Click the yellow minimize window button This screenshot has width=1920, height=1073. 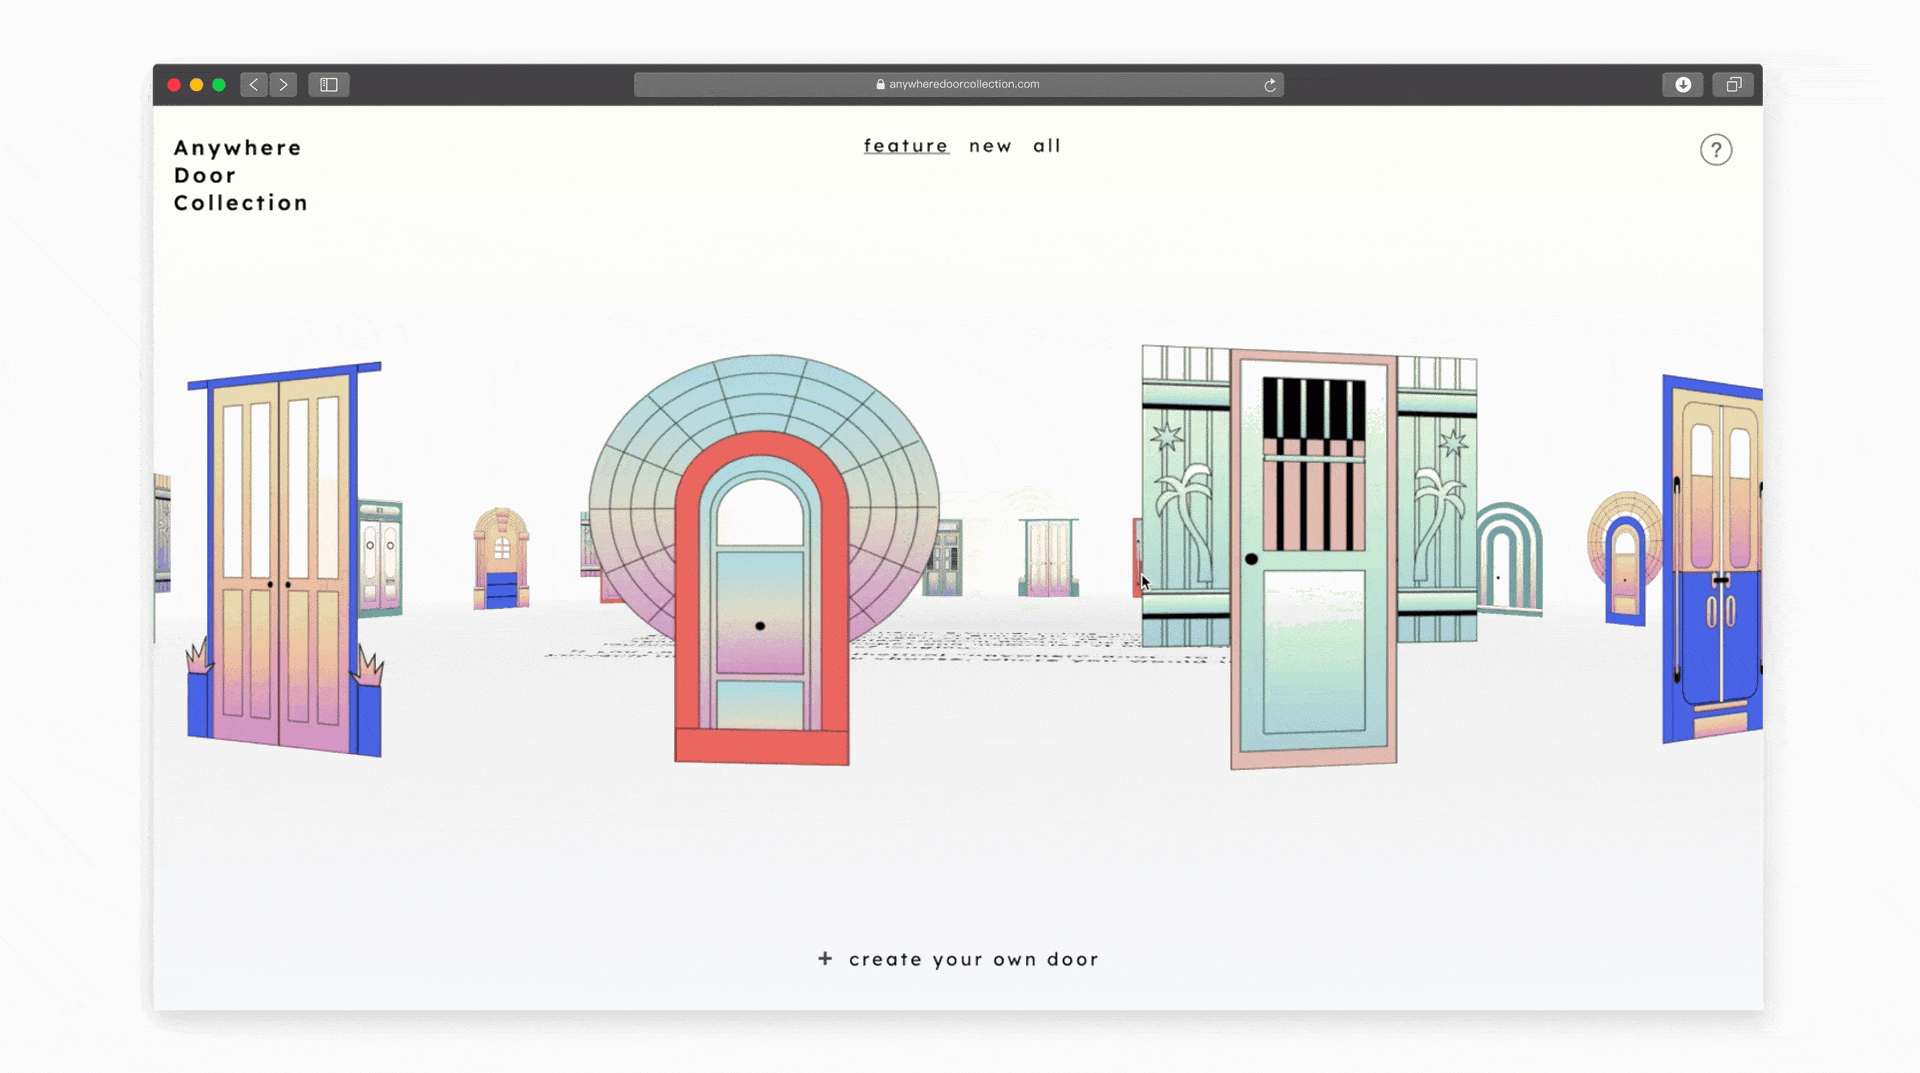tap(196, 85)
